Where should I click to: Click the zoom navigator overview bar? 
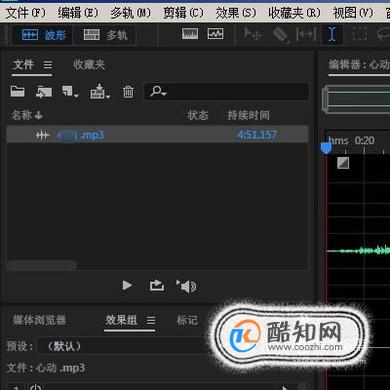tap(356, 99)
